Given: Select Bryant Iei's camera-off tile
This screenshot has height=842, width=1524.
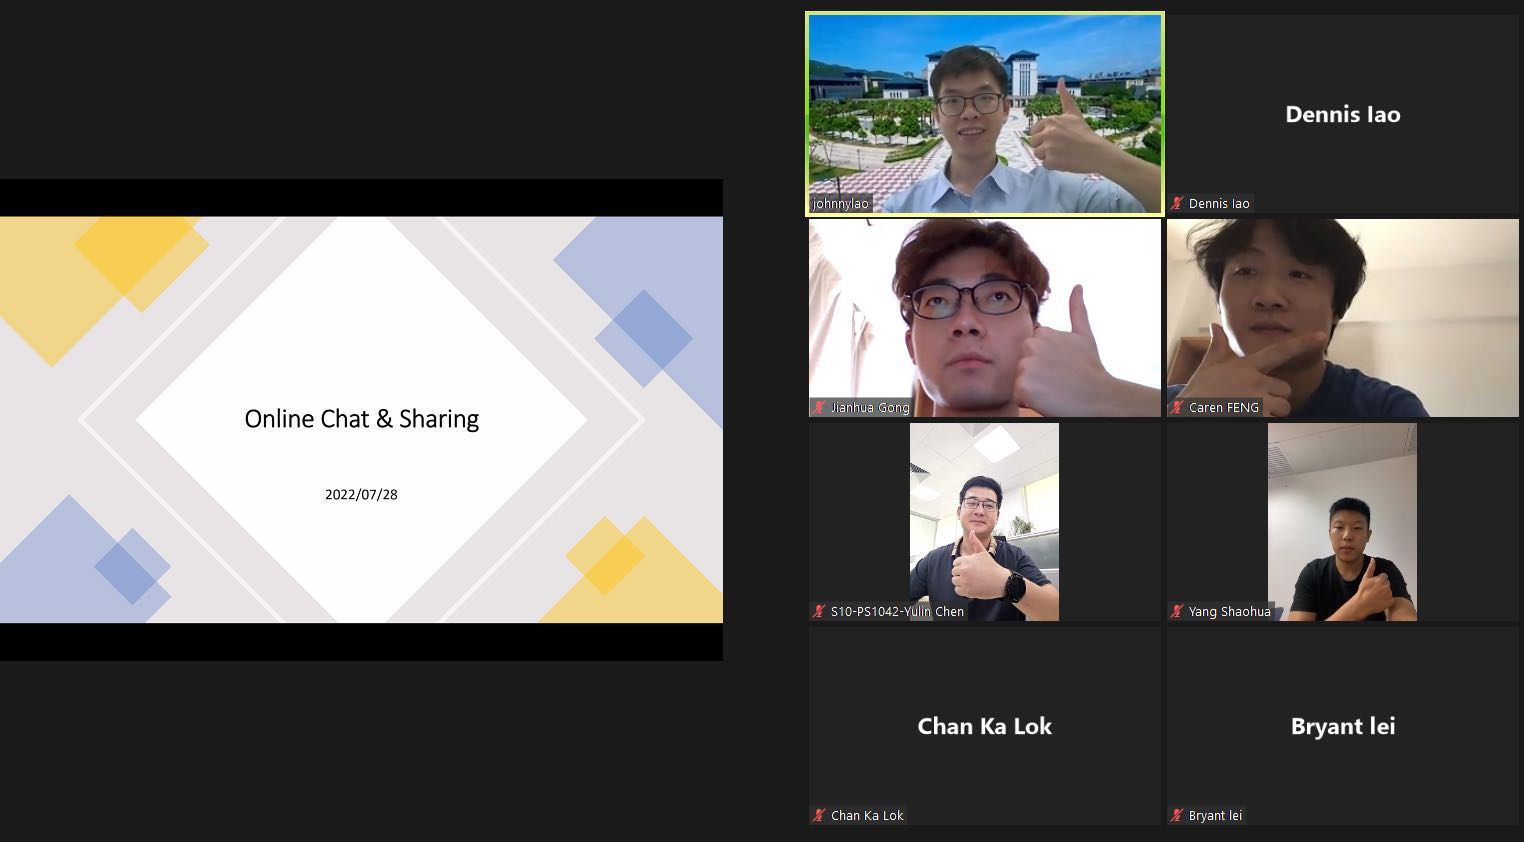Looking at the screenshot, I should tap(1342, 726).
